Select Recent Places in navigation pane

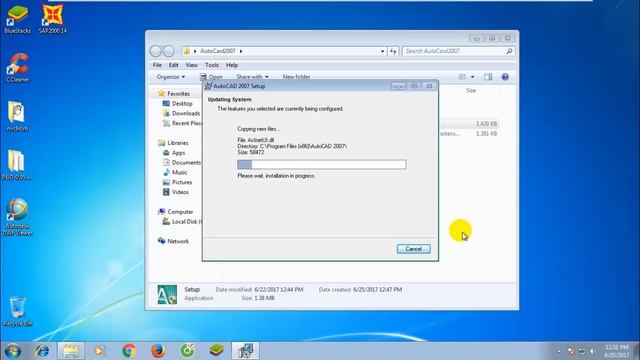[182, 123]
